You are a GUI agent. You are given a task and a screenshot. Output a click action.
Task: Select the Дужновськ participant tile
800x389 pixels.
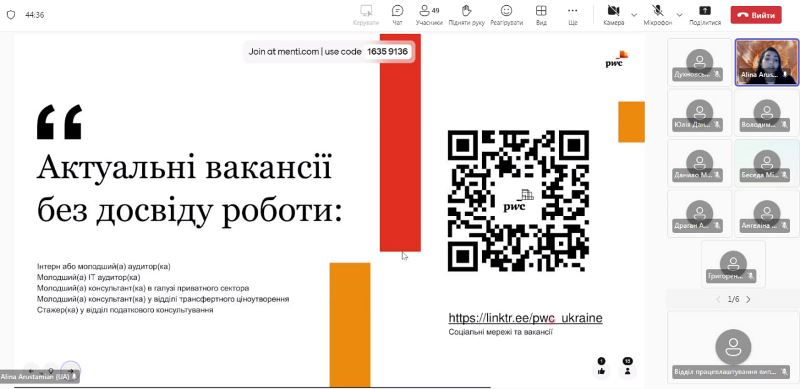pyautogui.click(x=699, y=62)
